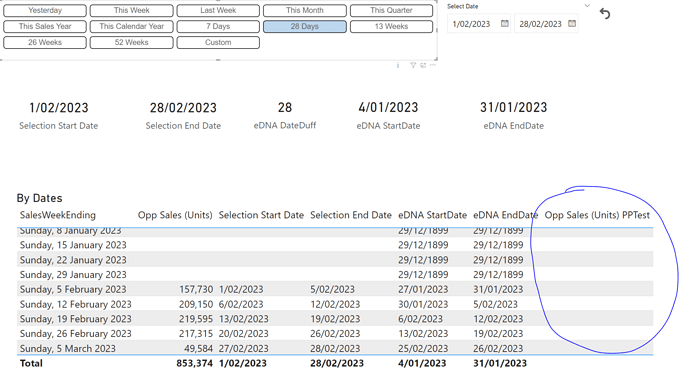Choose the 26 Weeks period
The width and height of the screenshot is (690, 384).
tap(45, 43)
